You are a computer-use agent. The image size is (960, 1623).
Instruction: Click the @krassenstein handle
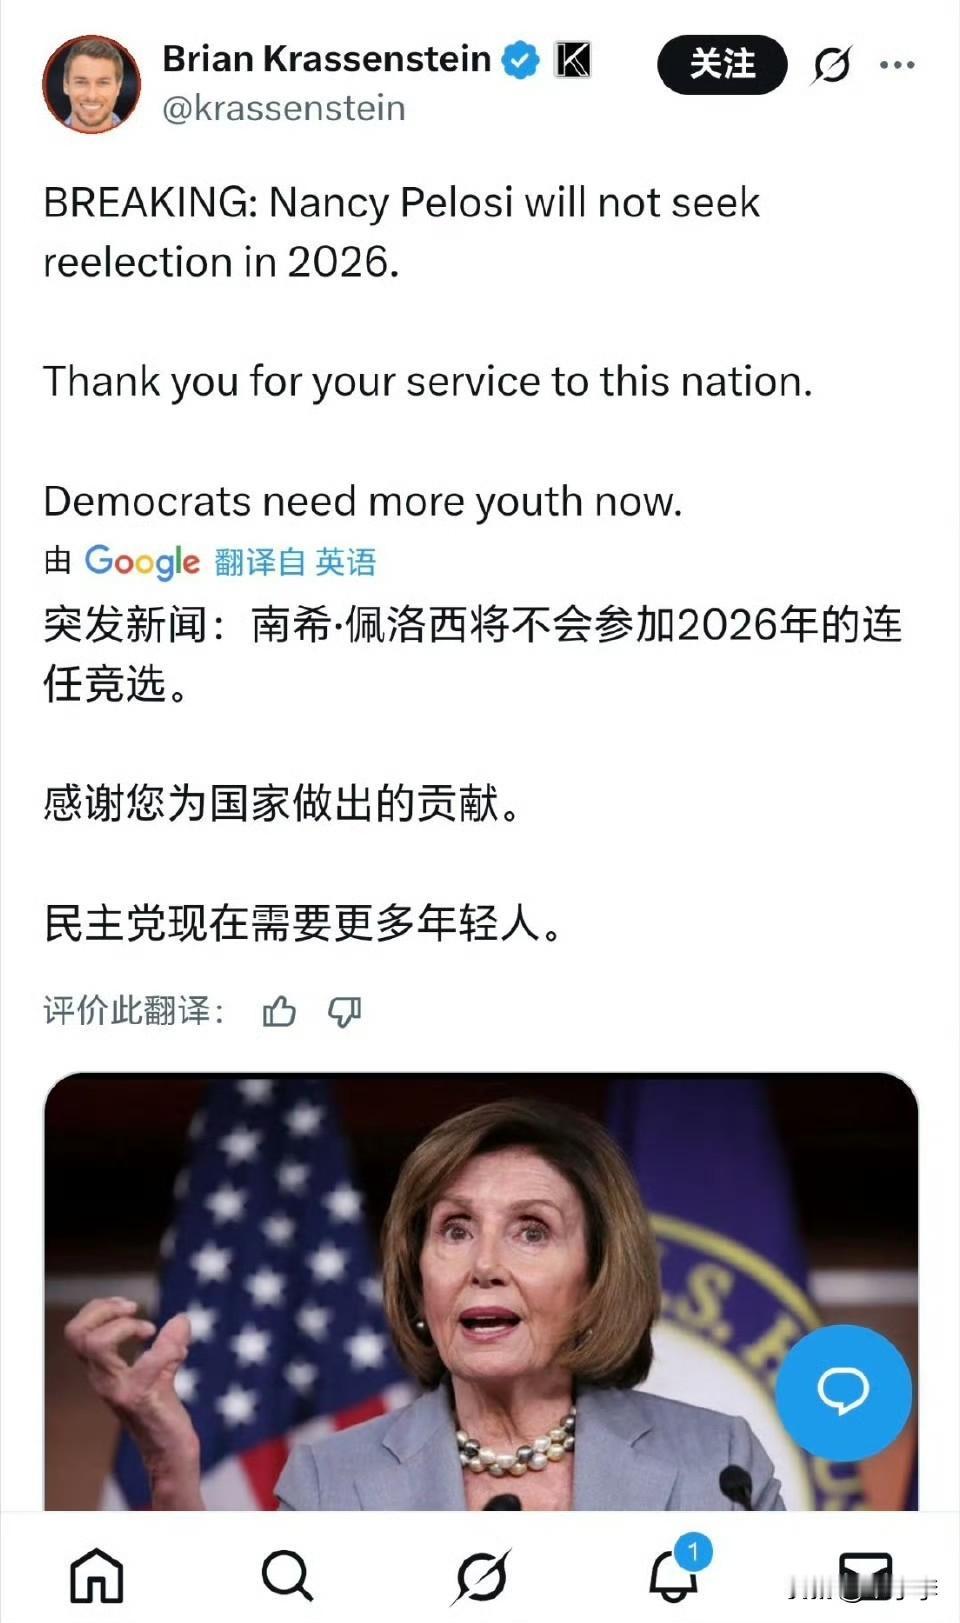click(x=284, y=108)
